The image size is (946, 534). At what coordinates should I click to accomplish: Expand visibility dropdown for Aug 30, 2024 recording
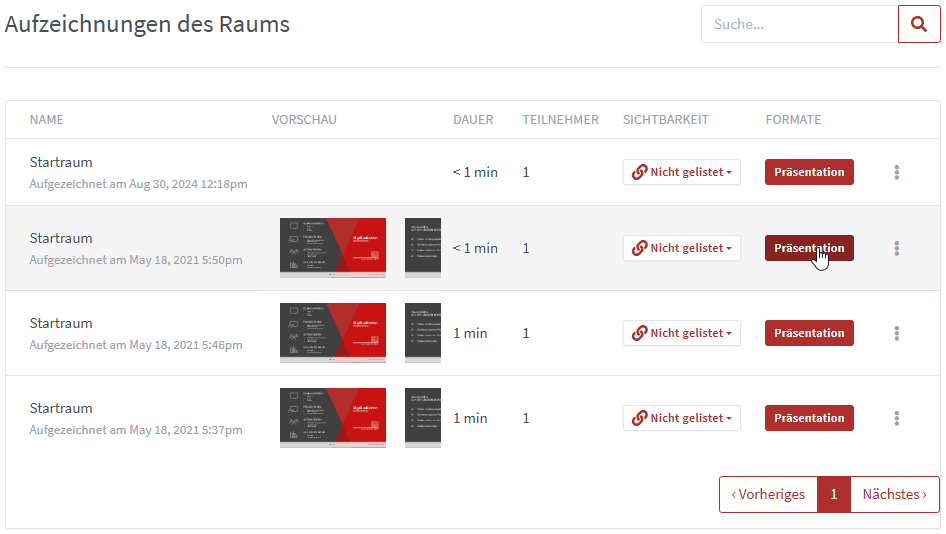tap(682, 173)
